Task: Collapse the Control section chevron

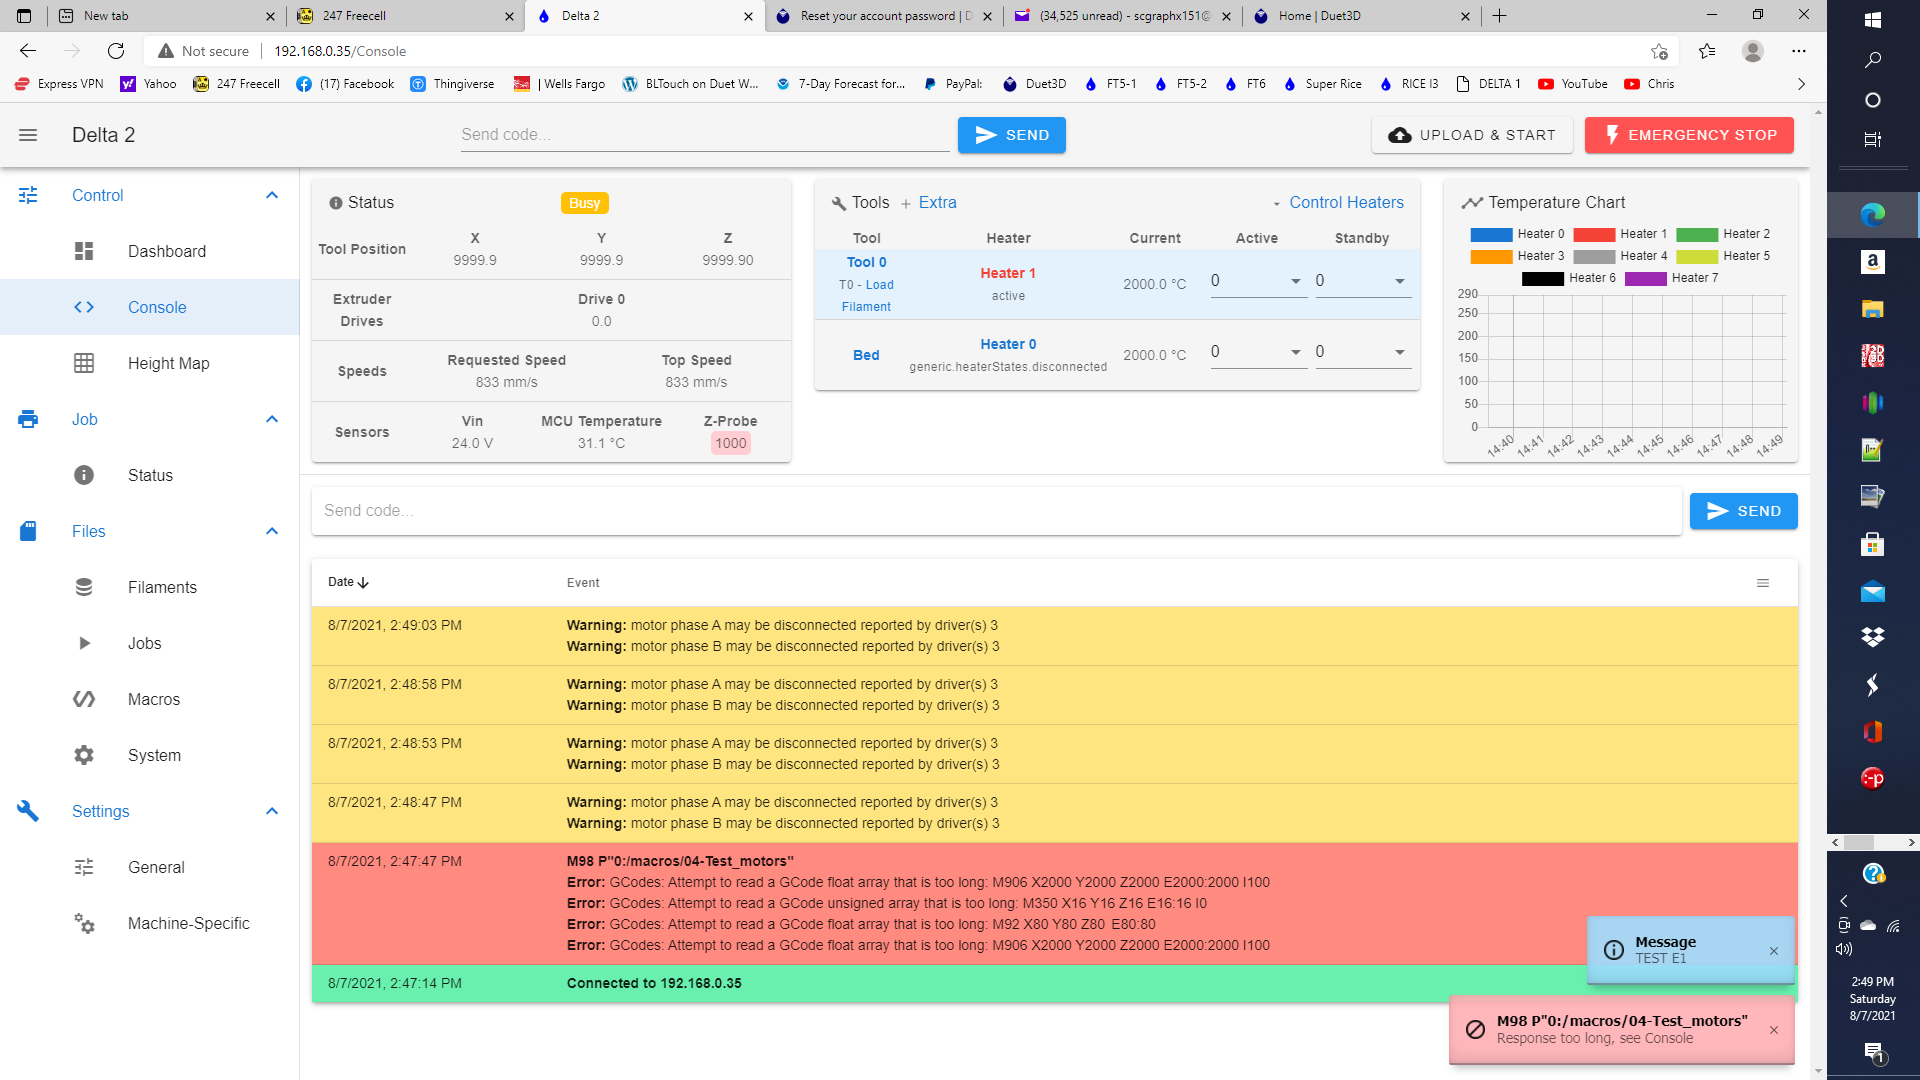Action: pyautogui.click(x=272, y=195)
